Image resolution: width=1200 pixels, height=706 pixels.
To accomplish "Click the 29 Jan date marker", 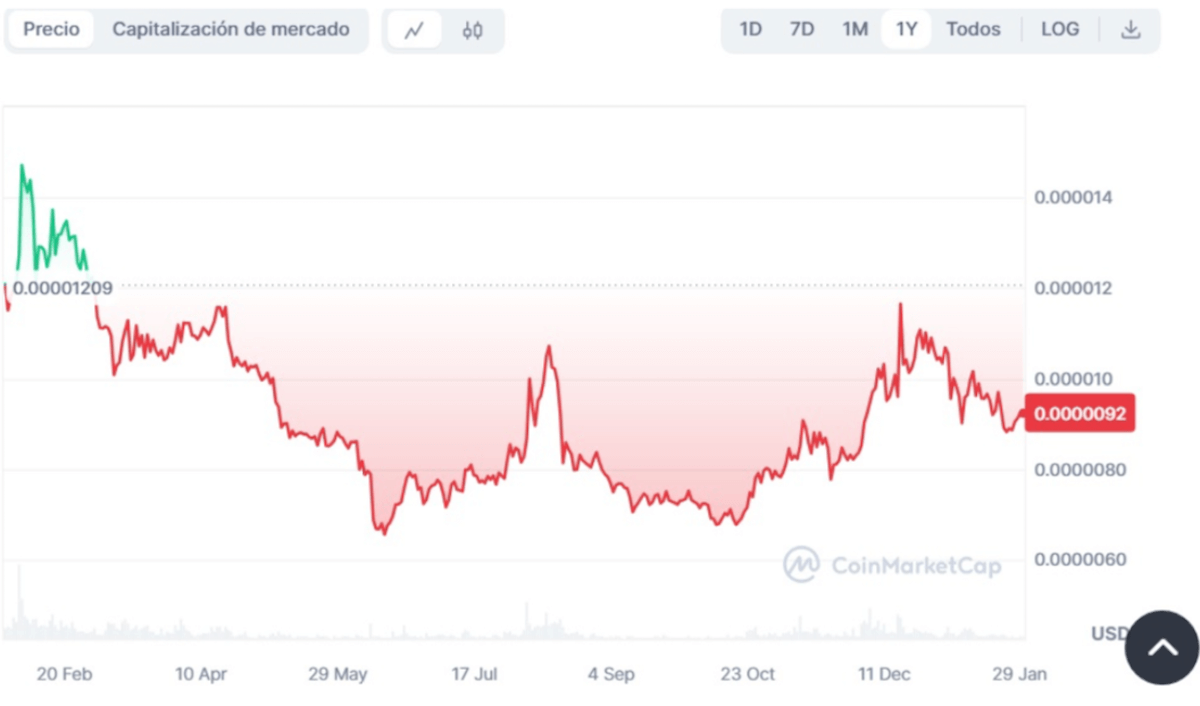I will (x=1019, y=674).
